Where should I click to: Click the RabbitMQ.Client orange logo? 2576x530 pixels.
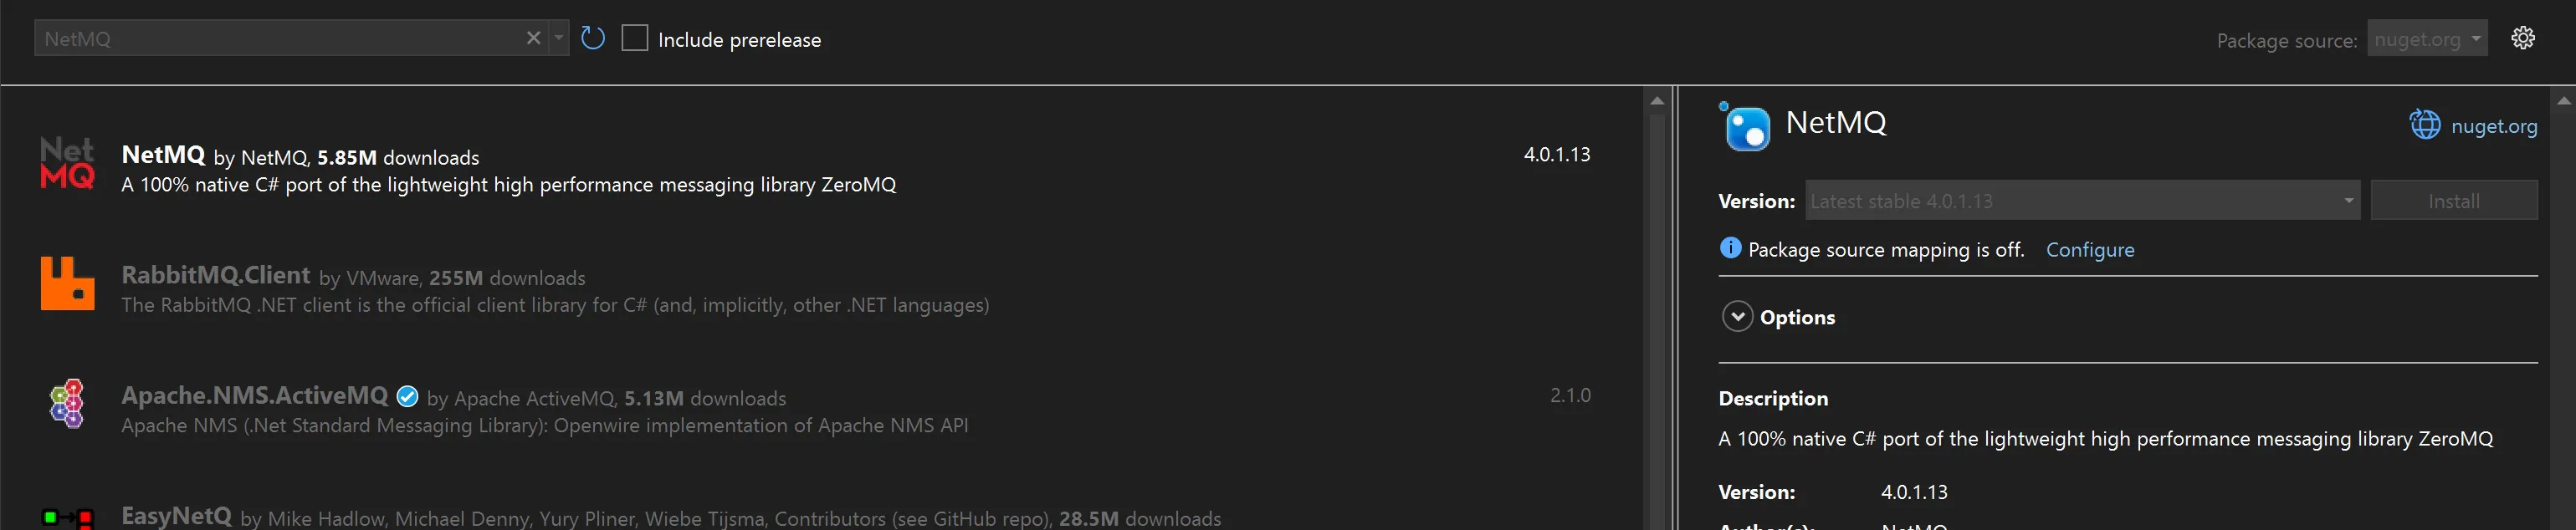point(67,284)
